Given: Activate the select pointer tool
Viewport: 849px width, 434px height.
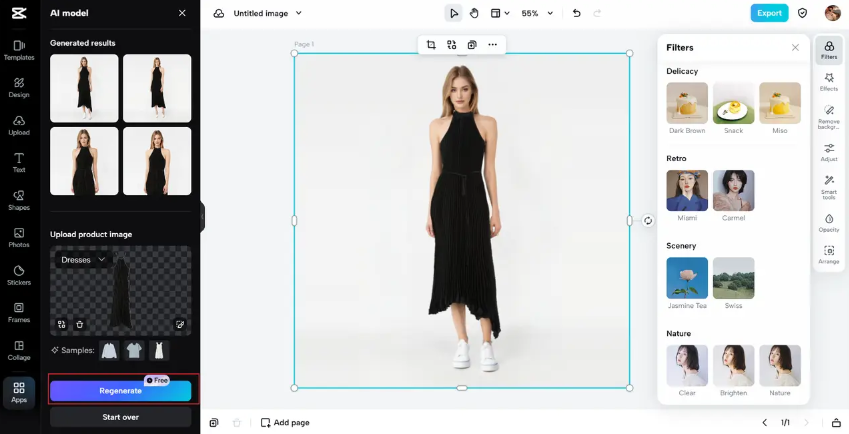Looking at the screenshot, I should [453, 14].
